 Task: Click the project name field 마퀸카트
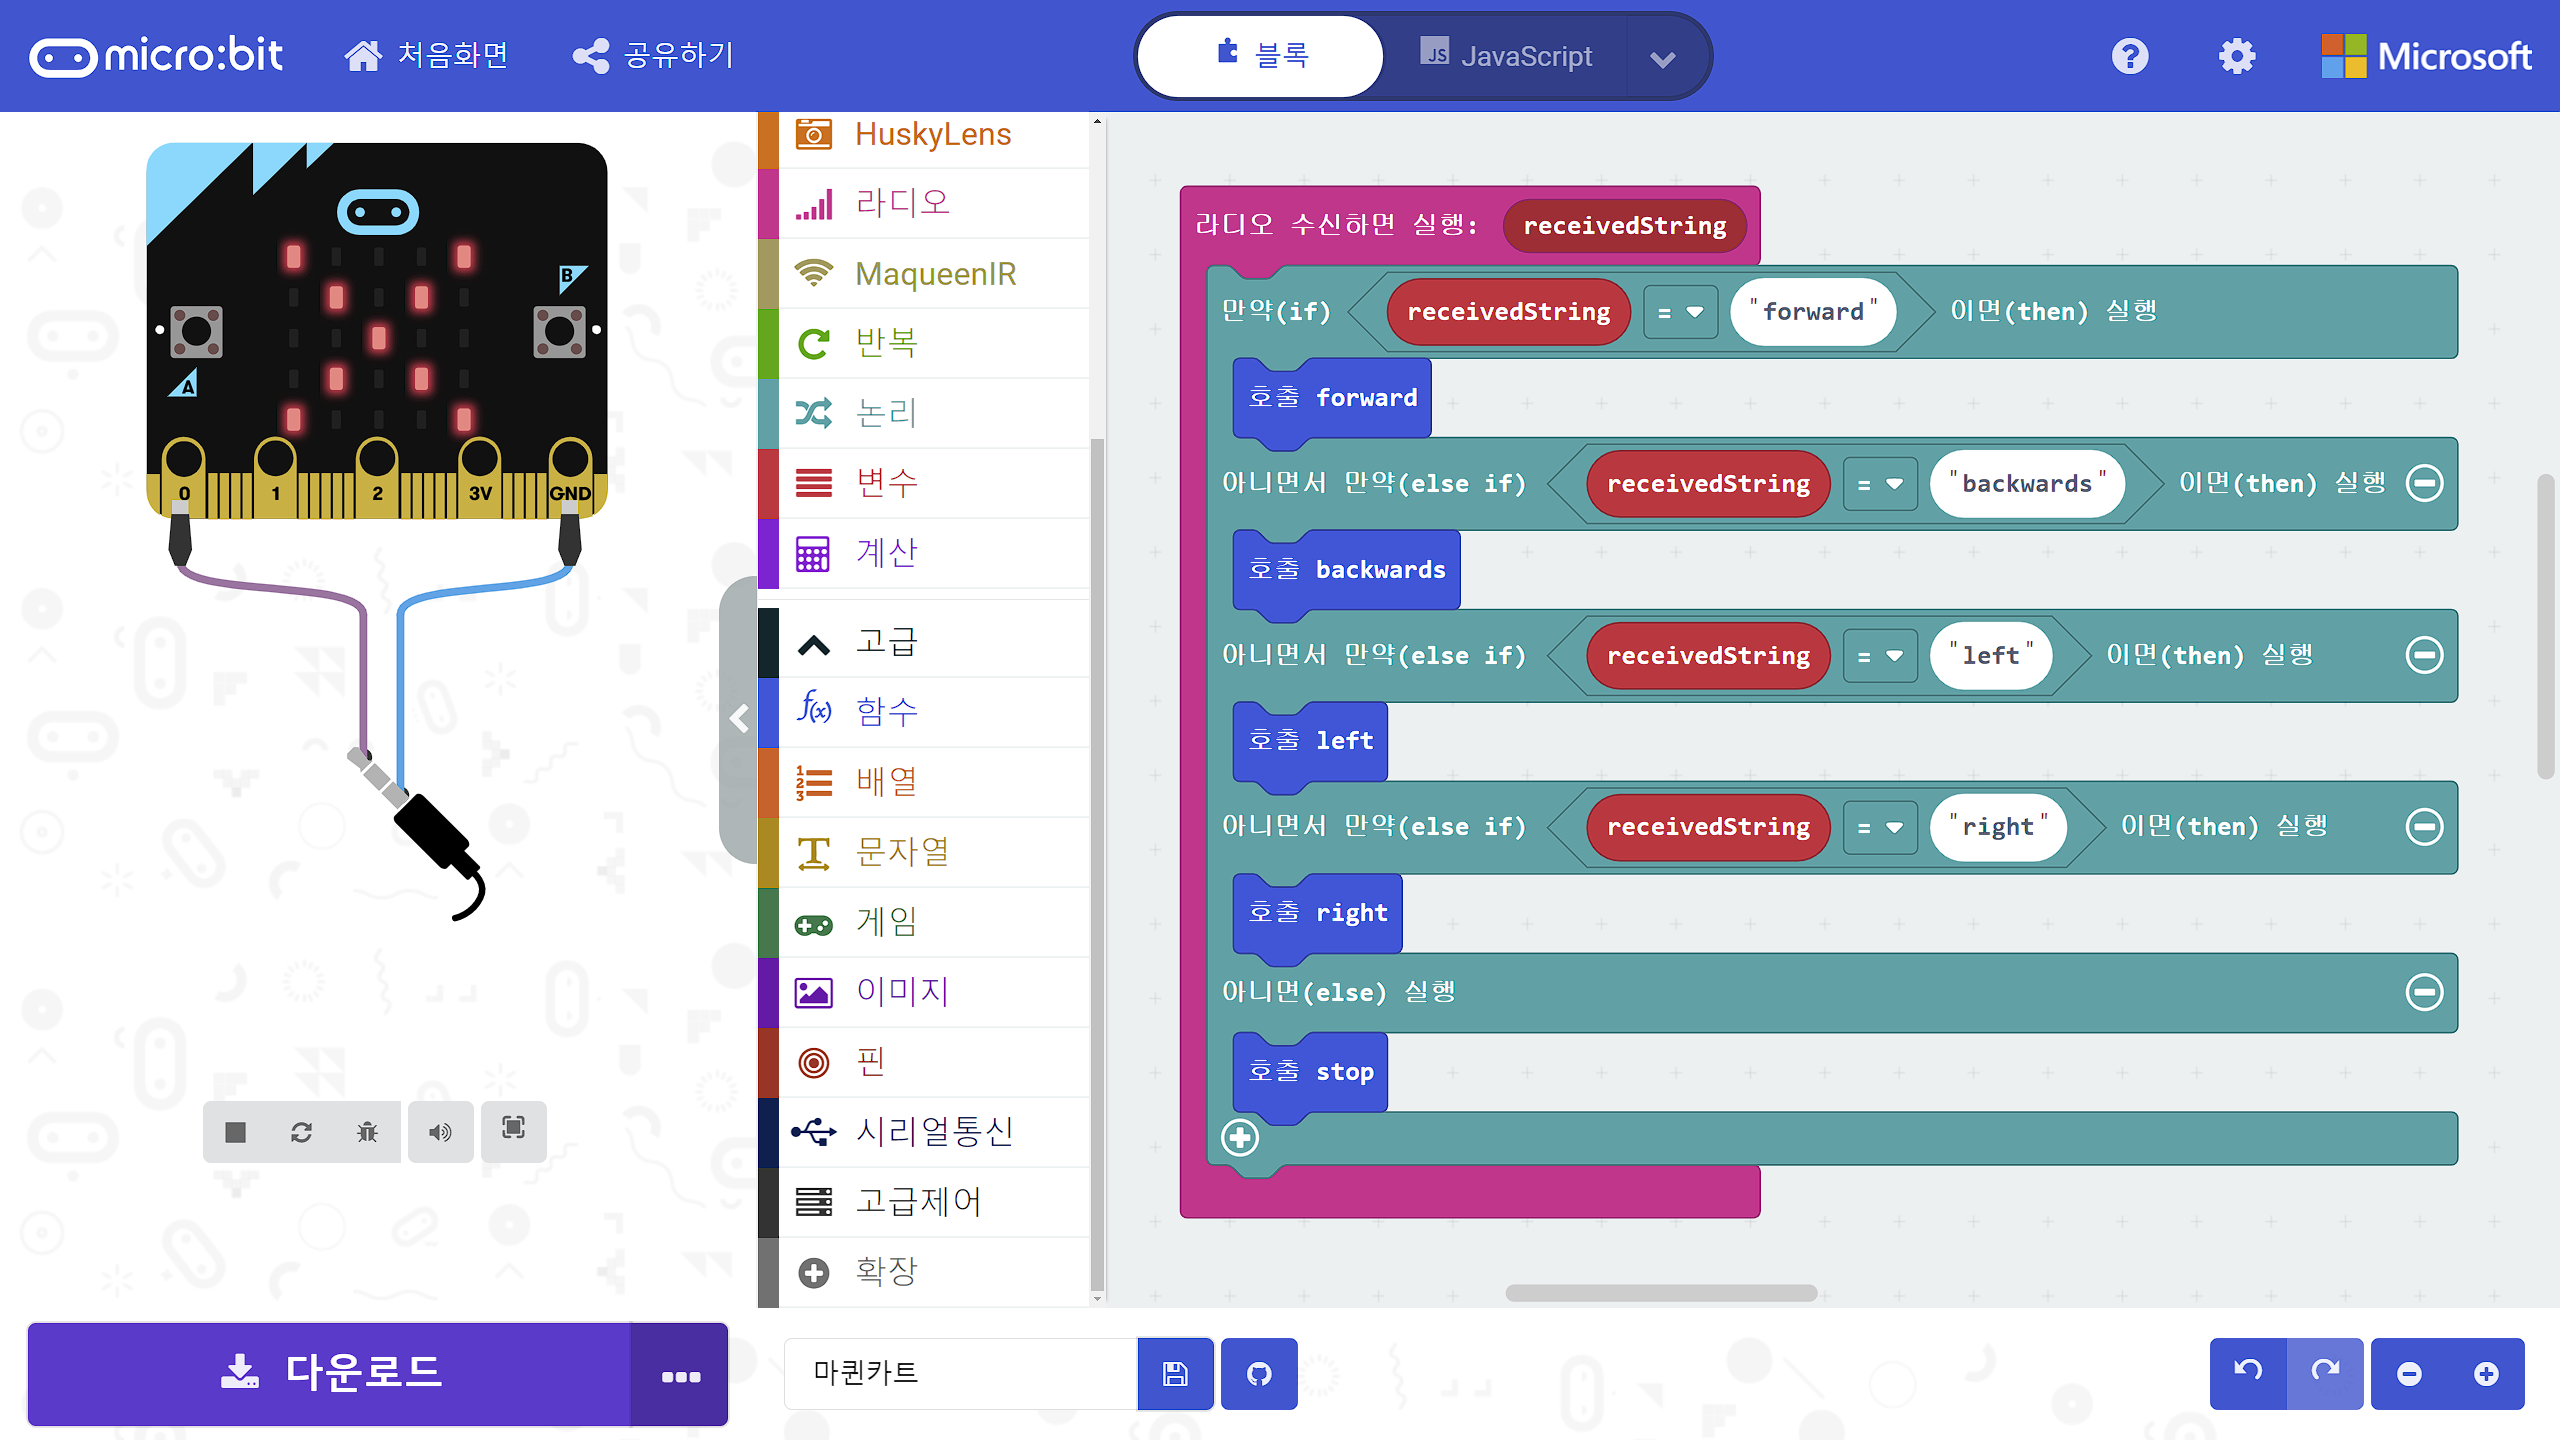960,1374
